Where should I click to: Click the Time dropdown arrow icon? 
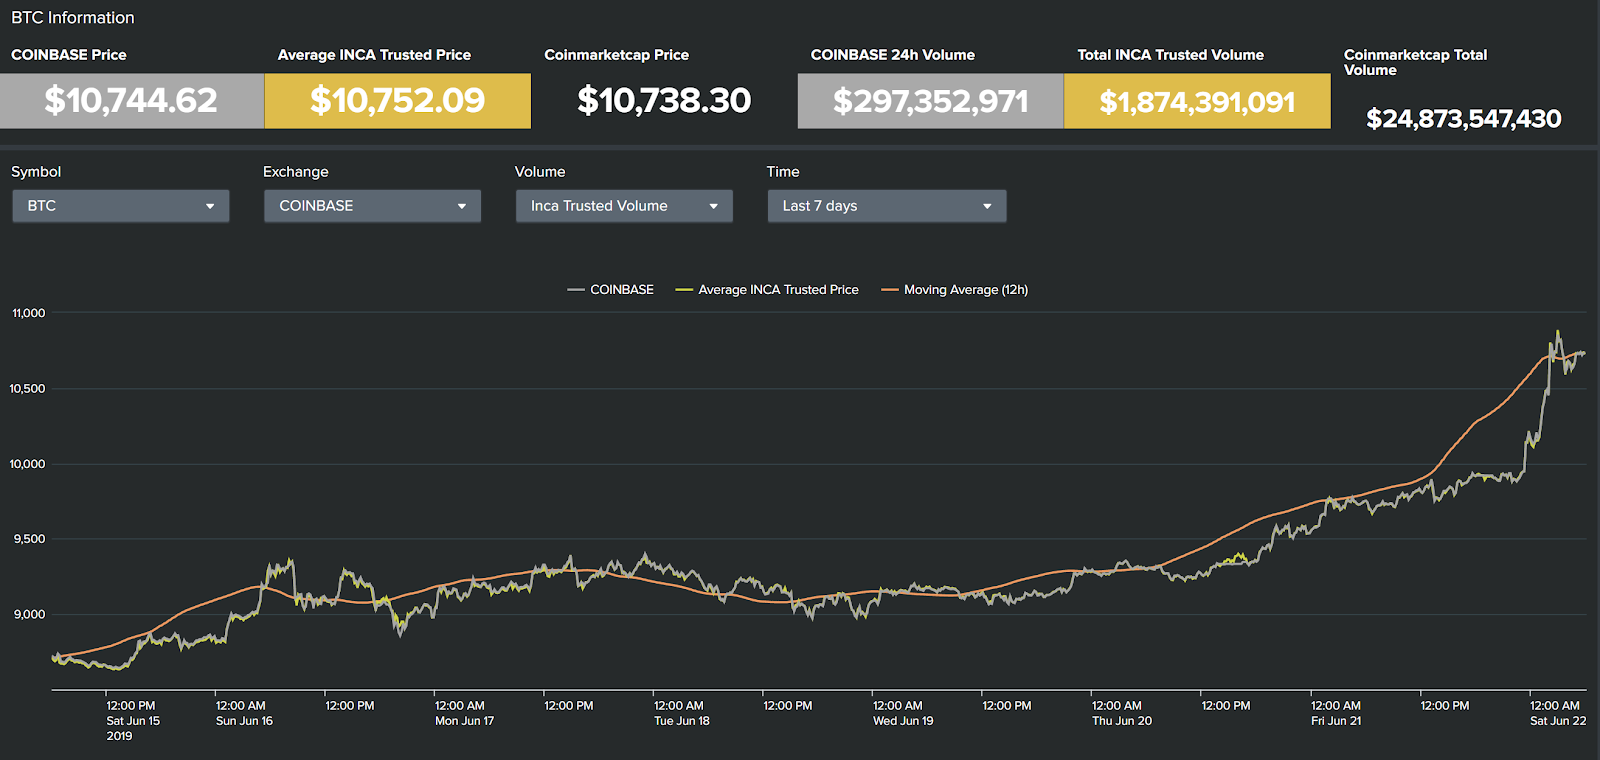click(x=988, y=207)
